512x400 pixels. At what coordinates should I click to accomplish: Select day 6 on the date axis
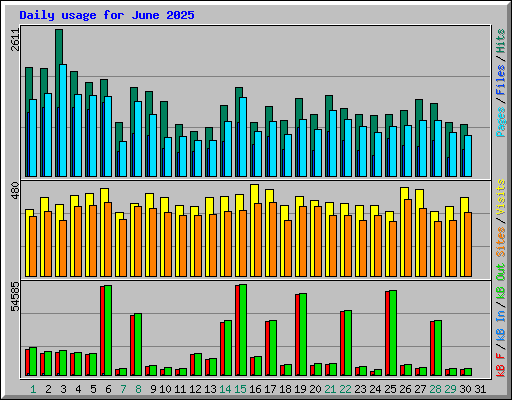point(108,389)
